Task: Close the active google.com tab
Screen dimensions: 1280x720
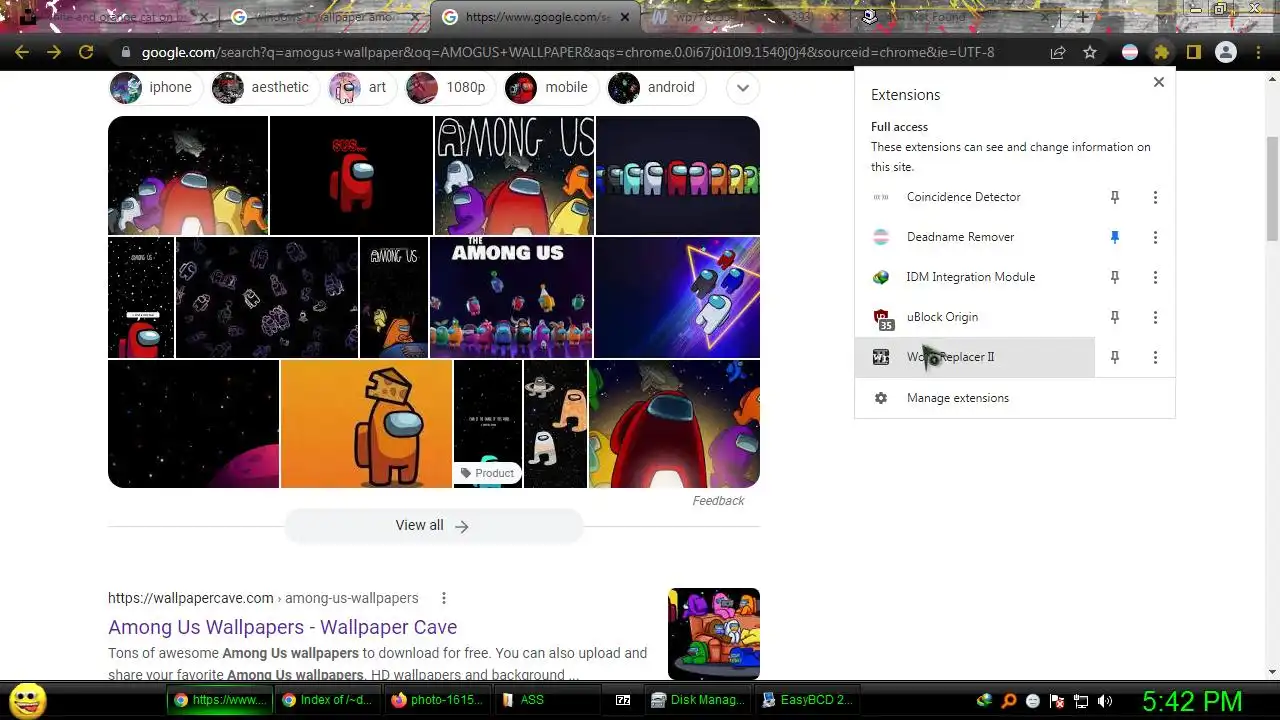Action: pos(626,17)
